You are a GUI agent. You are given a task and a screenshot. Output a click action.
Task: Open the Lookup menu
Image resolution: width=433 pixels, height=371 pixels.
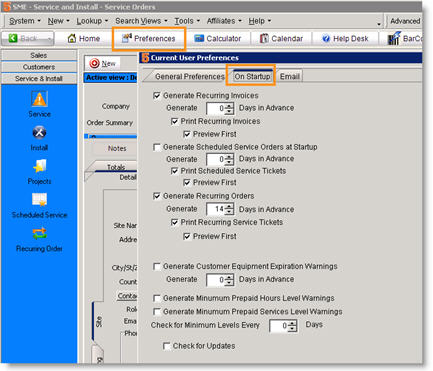pos(92,21)
